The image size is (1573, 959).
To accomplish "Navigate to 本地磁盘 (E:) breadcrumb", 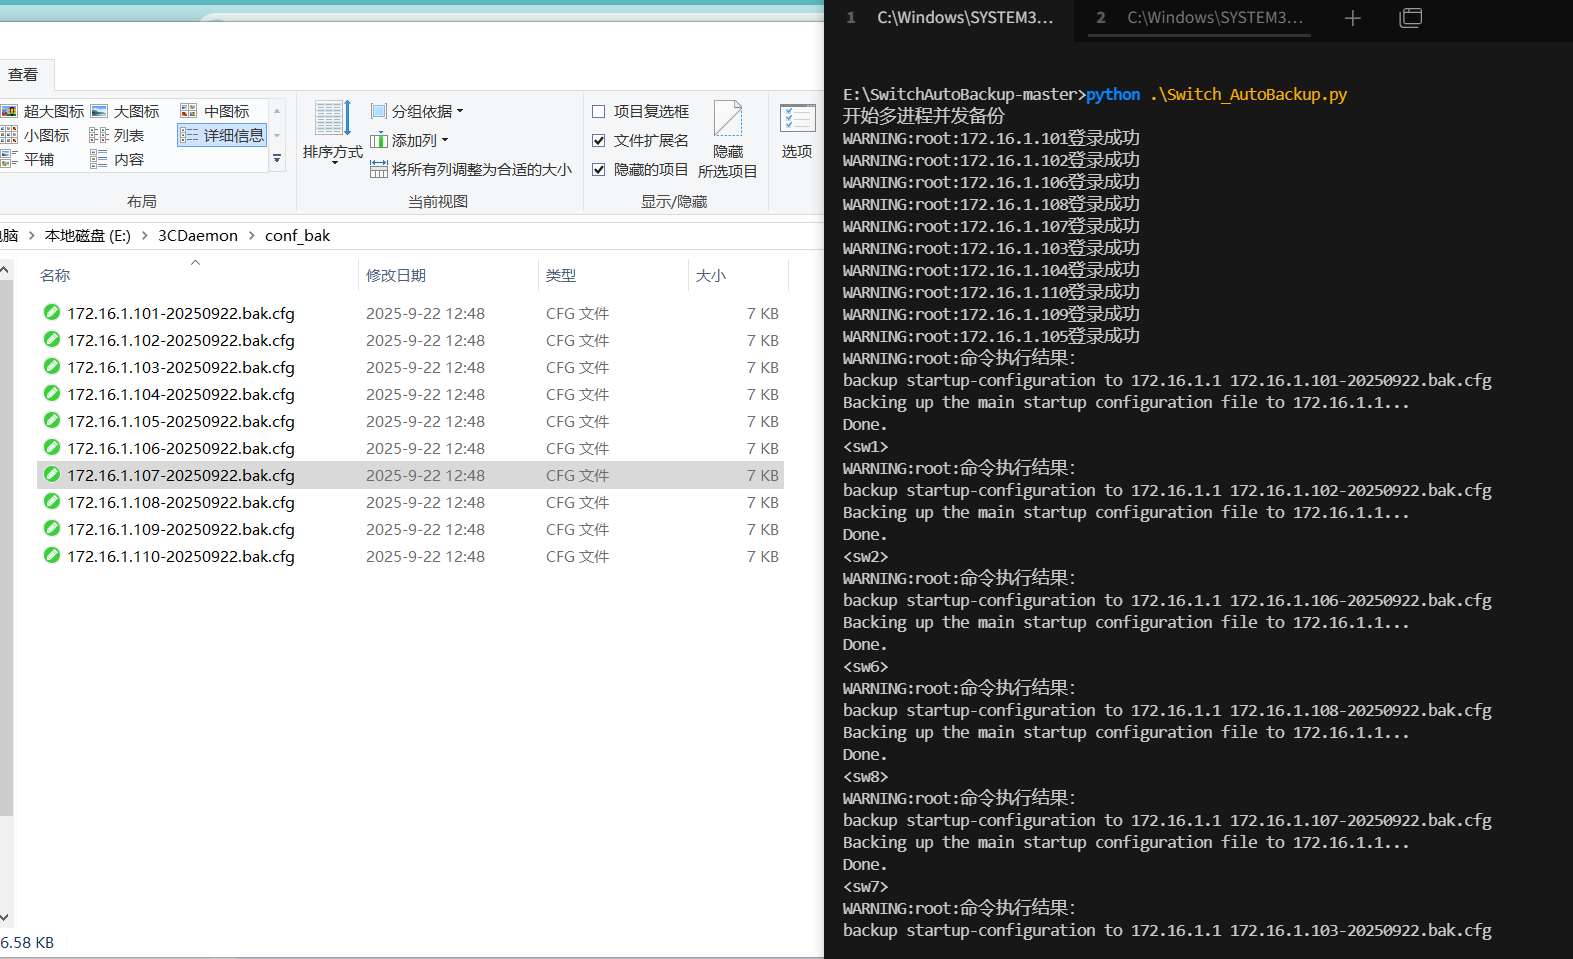I will click(88, 235).
